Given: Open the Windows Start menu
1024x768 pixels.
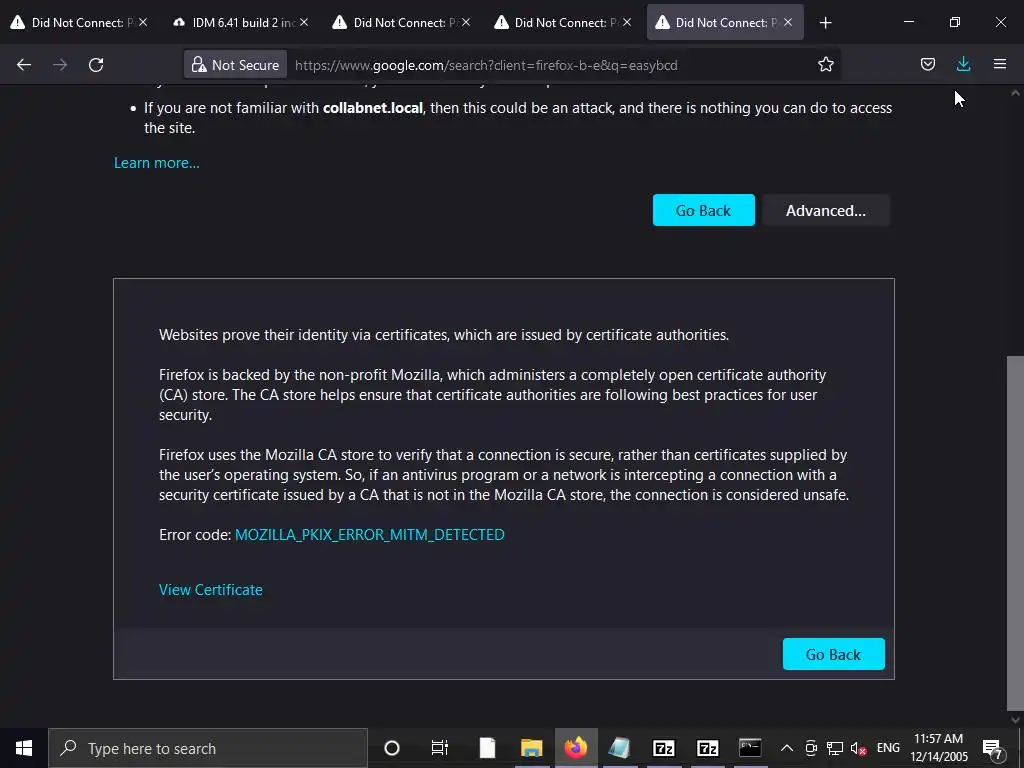Looking at the screenshot, I should point(24,748).
